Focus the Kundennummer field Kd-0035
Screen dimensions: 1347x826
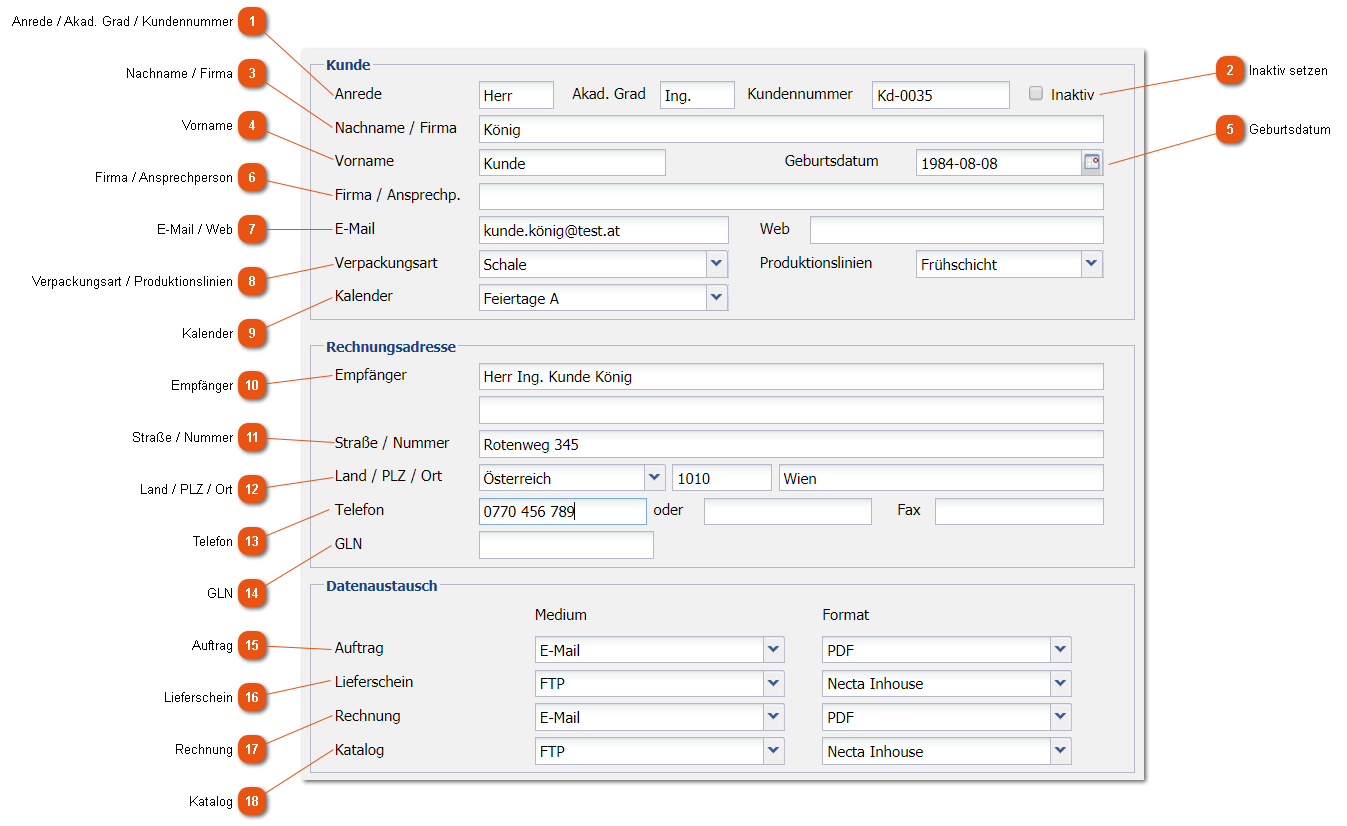click(x=941, y=95)
